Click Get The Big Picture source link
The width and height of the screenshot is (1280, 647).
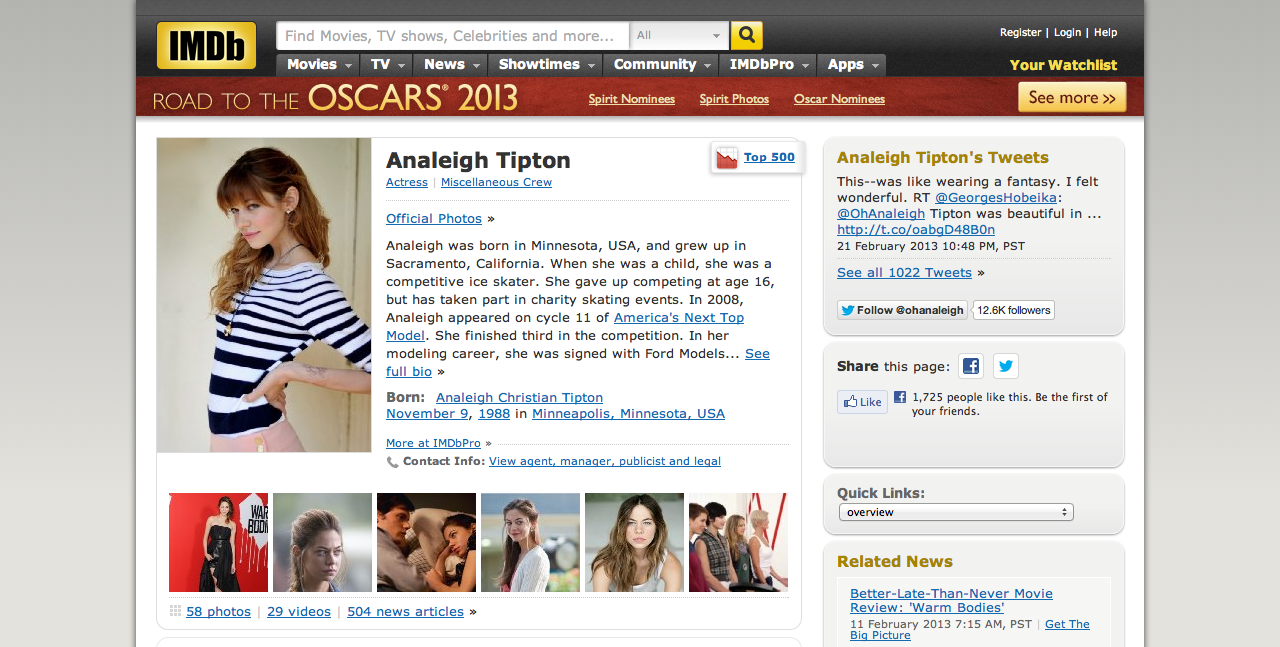point(970,629)
